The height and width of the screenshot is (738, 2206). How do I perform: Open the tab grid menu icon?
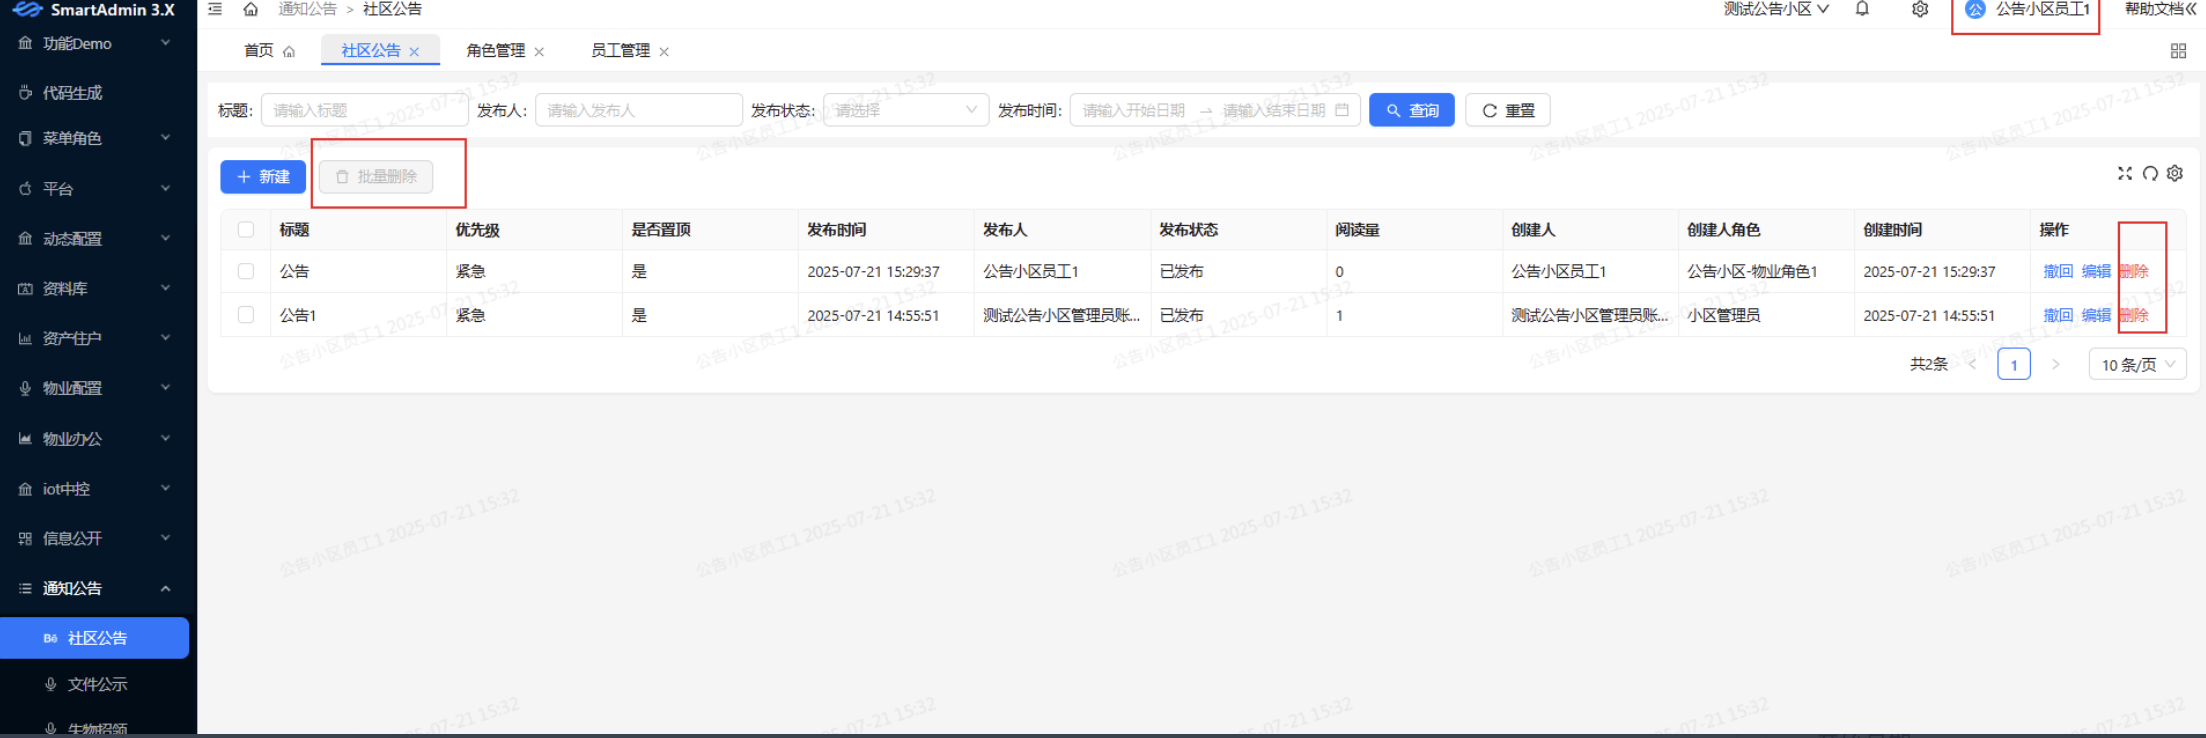click(2179, 51)
